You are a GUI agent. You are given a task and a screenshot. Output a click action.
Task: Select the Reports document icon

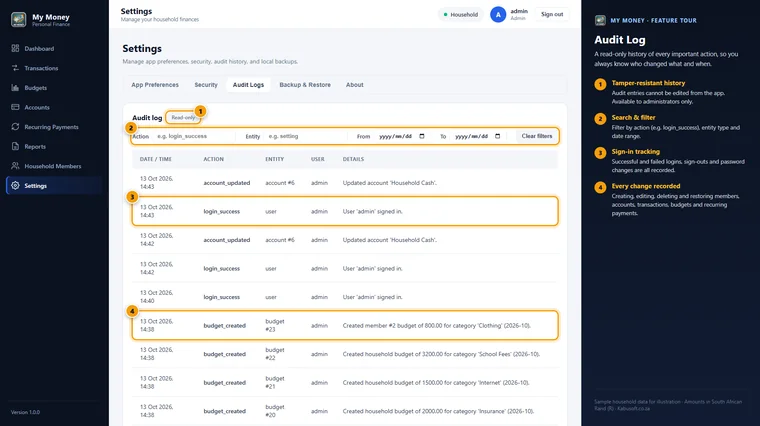click(15, 146)
